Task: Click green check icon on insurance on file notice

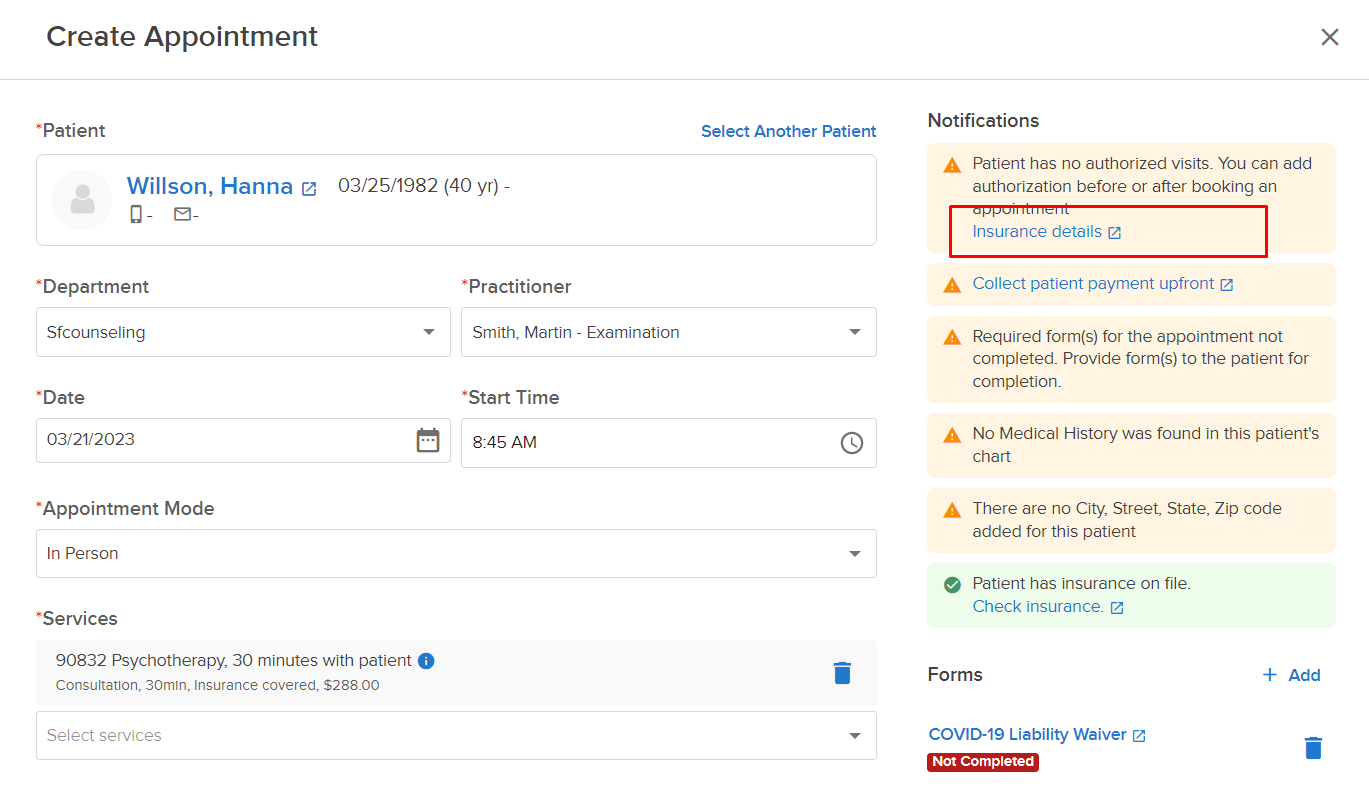Action: tap(952, 584)
